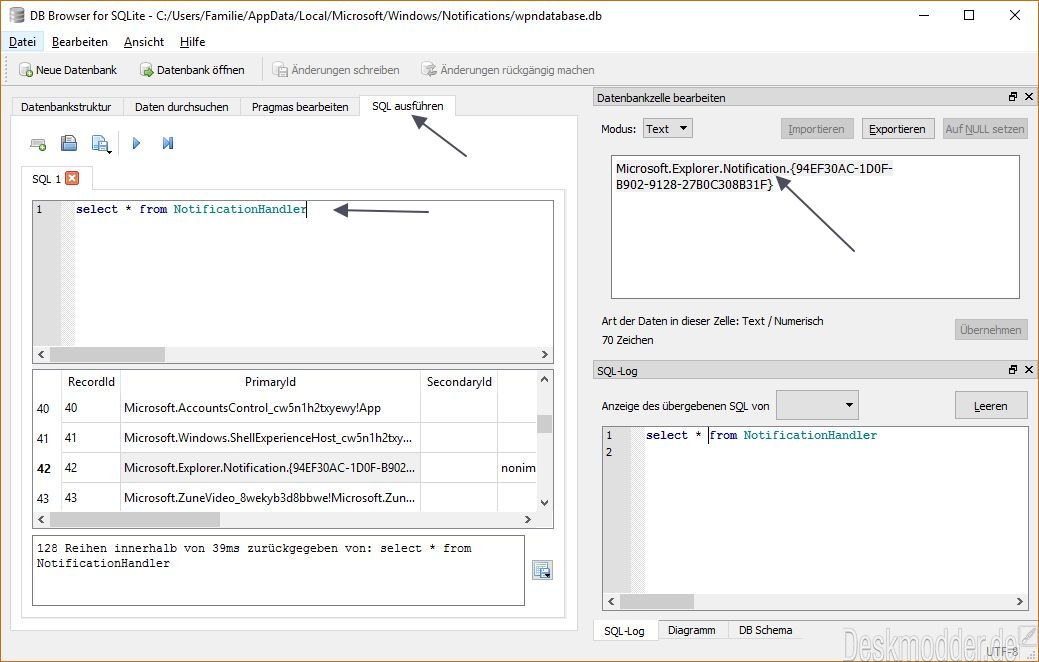Click the PrimaryId column header
The width and height of the screenshot is (1039, 662).
270,382
